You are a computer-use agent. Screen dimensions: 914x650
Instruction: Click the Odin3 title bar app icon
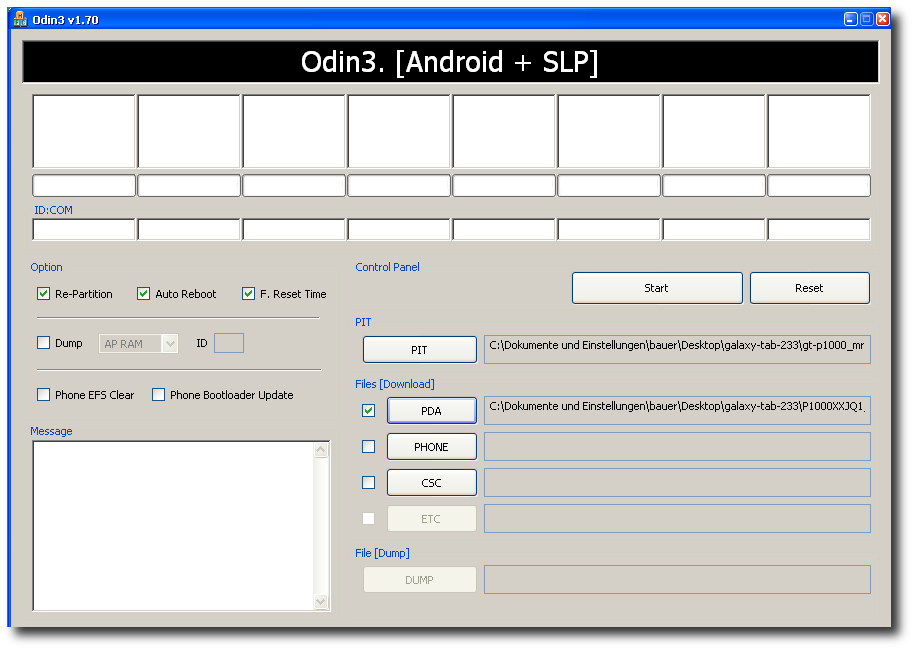20,19
